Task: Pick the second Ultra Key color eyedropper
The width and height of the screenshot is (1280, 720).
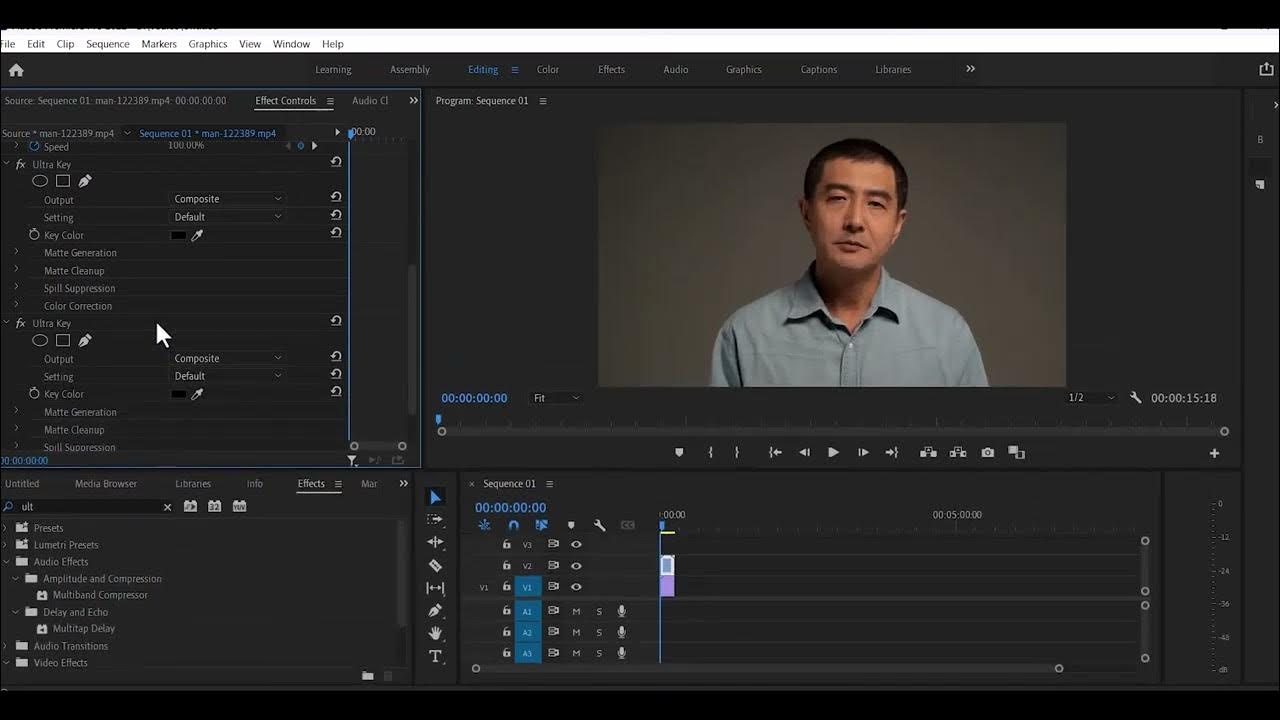Action: (197, 395)
